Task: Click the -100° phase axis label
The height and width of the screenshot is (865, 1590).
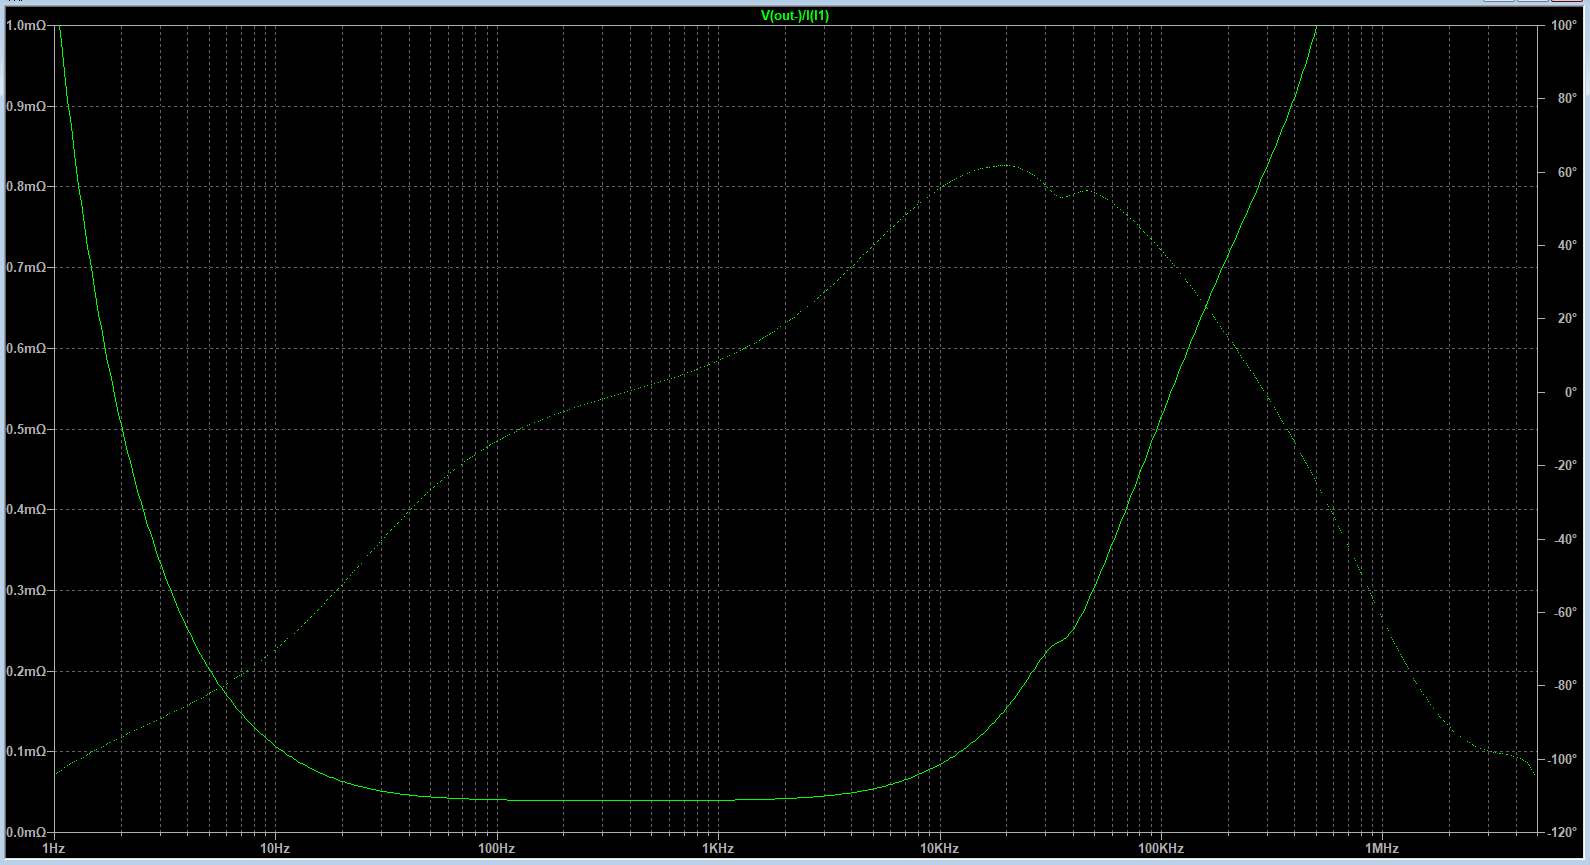Action: (1562, 759)
